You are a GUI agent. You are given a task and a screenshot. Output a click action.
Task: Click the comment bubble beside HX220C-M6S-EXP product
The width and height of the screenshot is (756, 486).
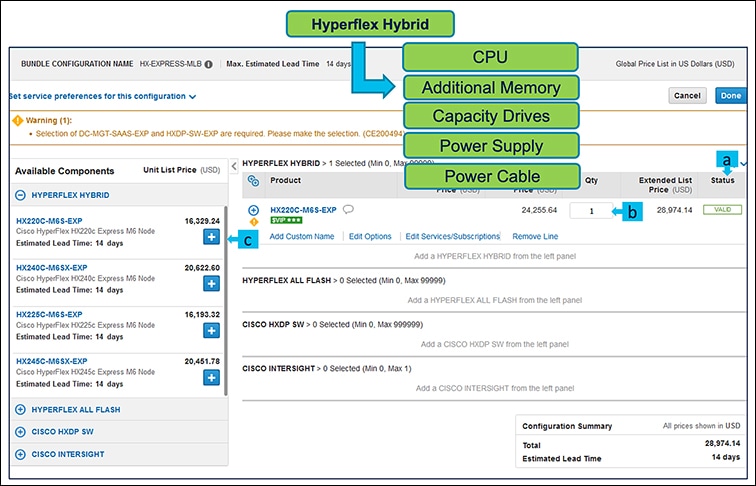[348, 209]
